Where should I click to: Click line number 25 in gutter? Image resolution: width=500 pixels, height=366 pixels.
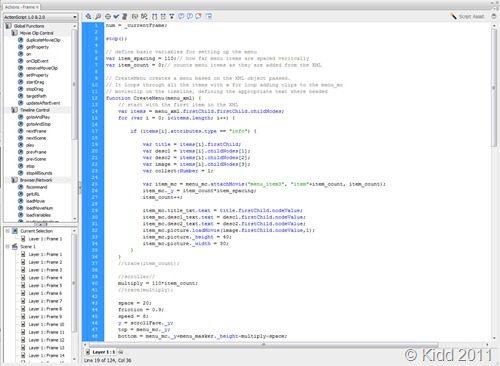(x=94, y=184)
